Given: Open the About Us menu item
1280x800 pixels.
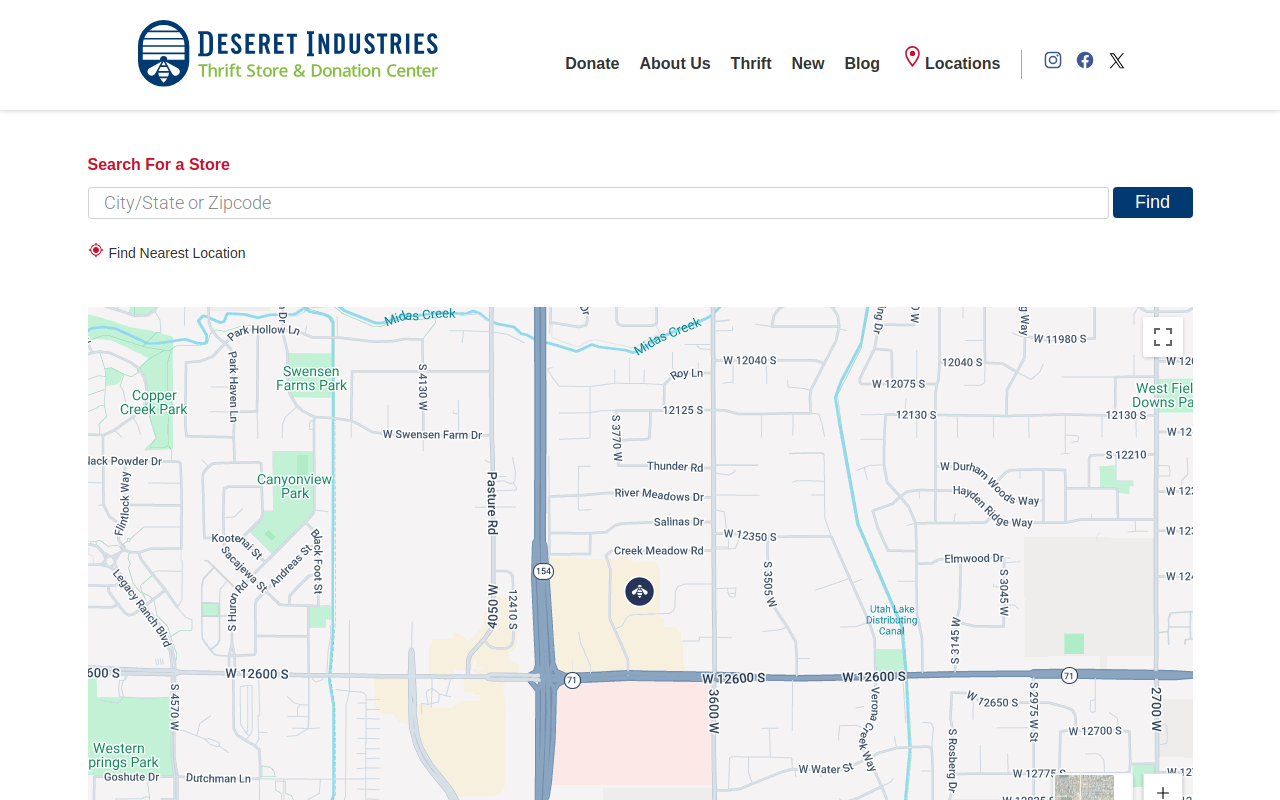Looking at the screenshot, I should [675, 63].
